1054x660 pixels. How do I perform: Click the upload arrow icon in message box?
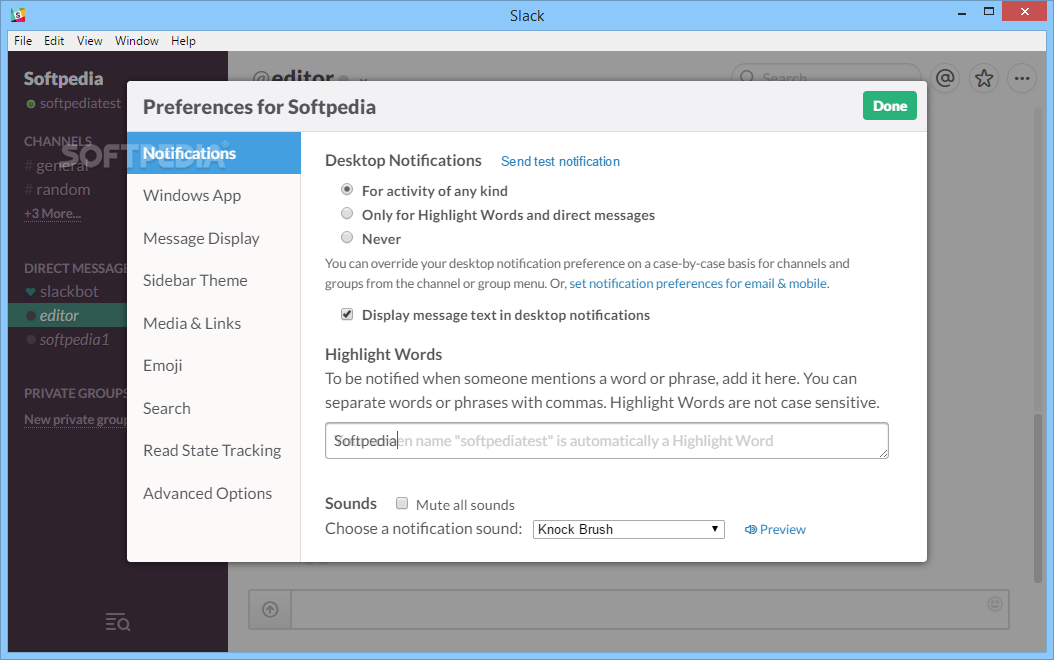(270, 610)
